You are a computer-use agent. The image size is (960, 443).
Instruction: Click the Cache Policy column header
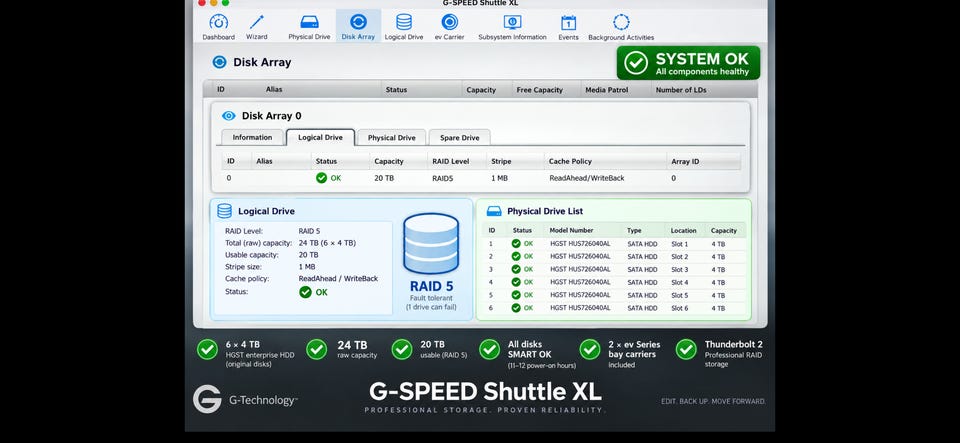tap(570, 162)
